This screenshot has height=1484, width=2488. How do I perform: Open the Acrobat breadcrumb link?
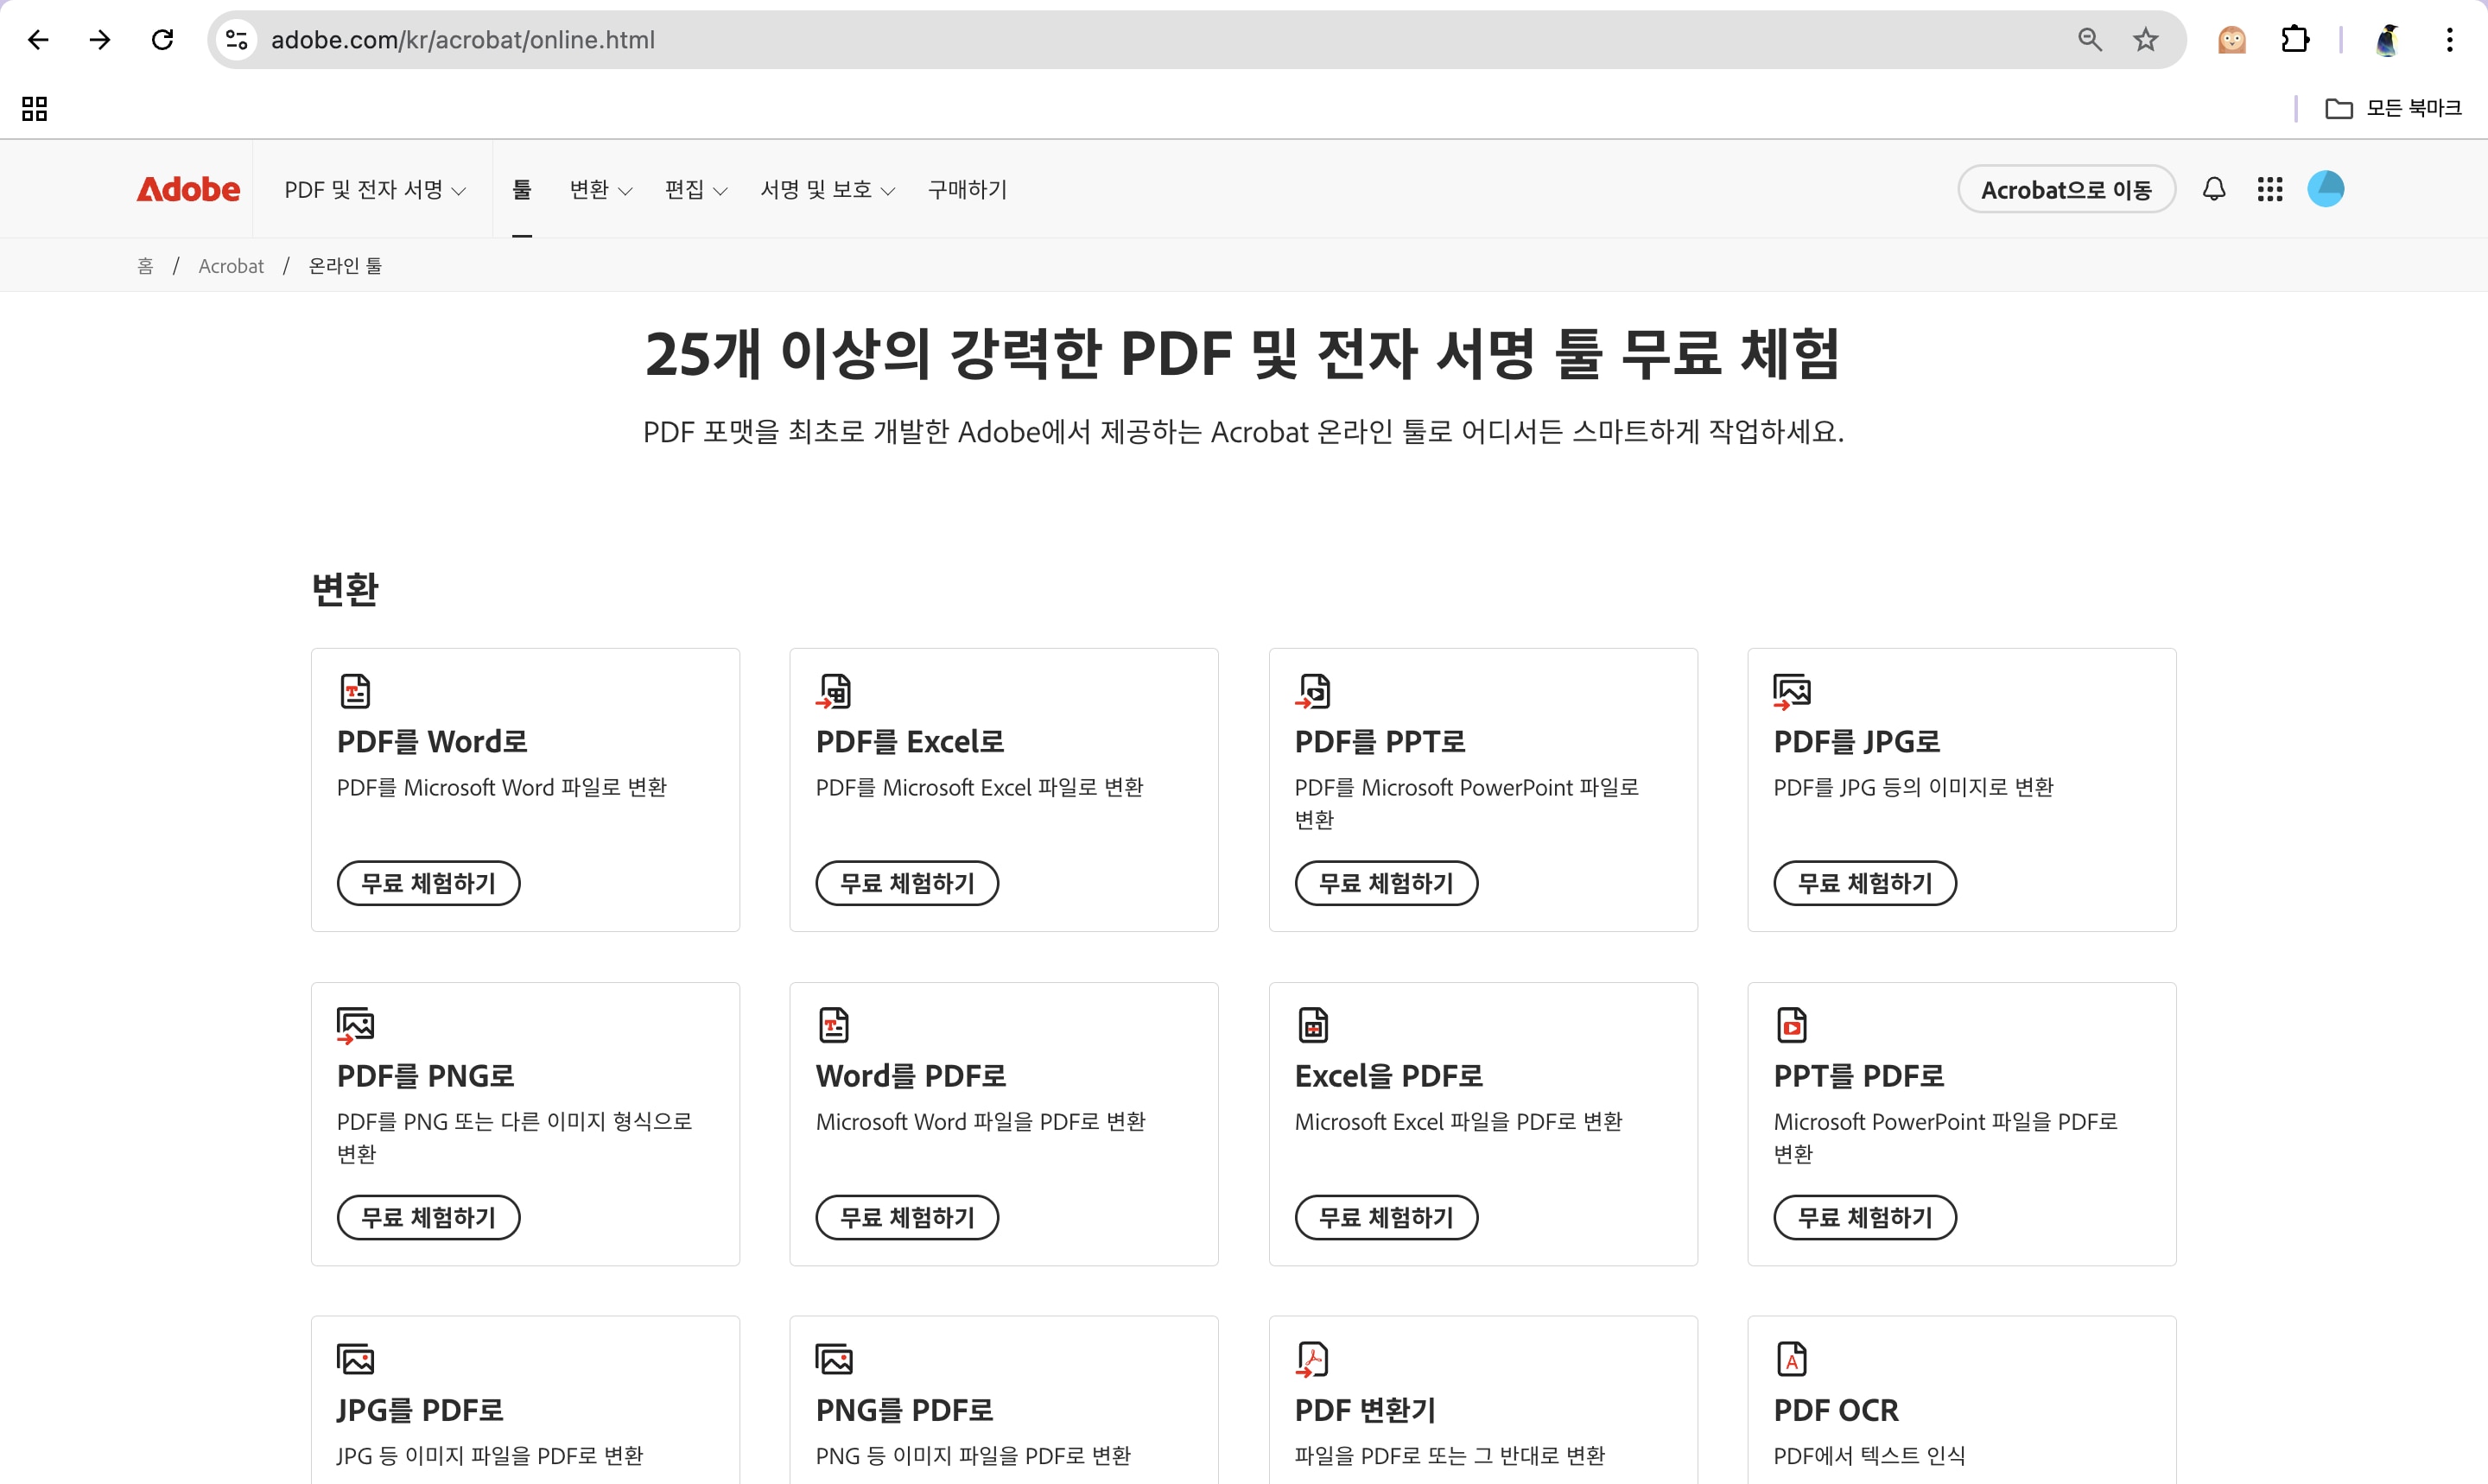(231, 266)
